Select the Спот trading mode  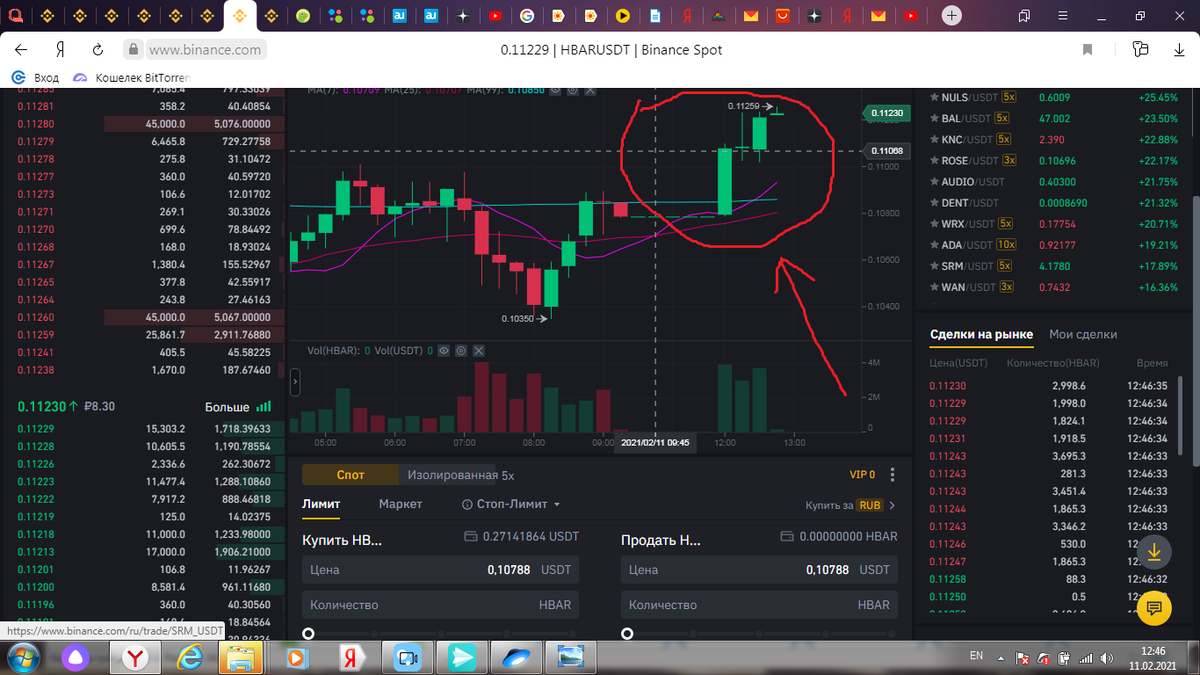point(350,475)
